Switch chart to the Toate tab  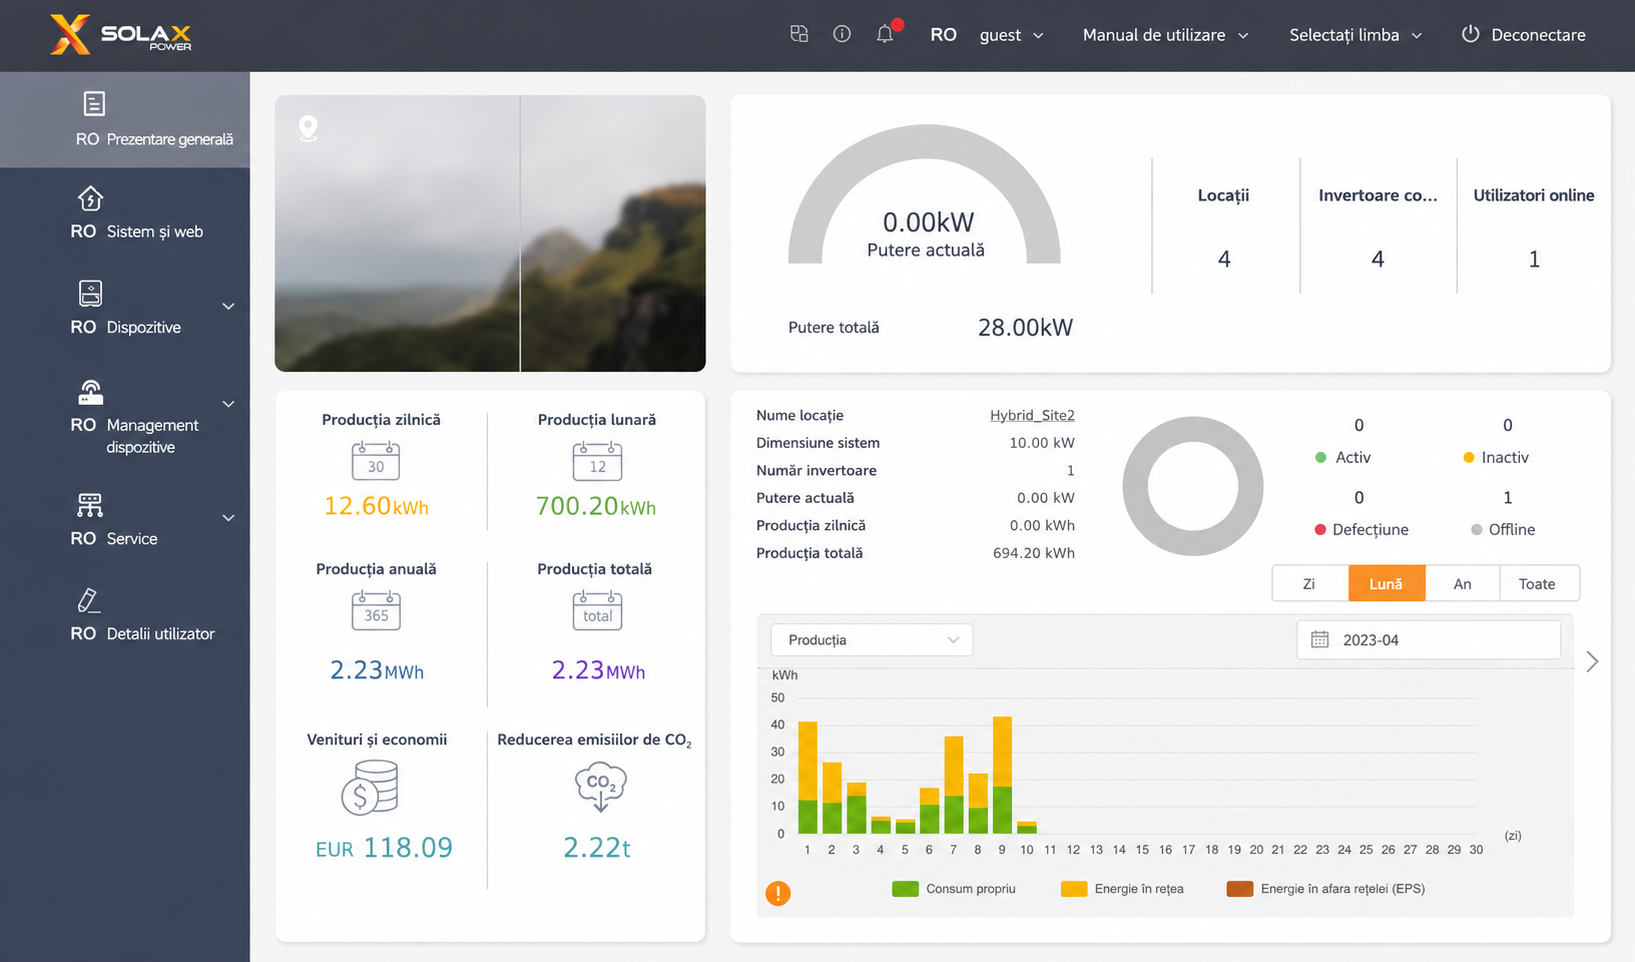(1538, 584)
